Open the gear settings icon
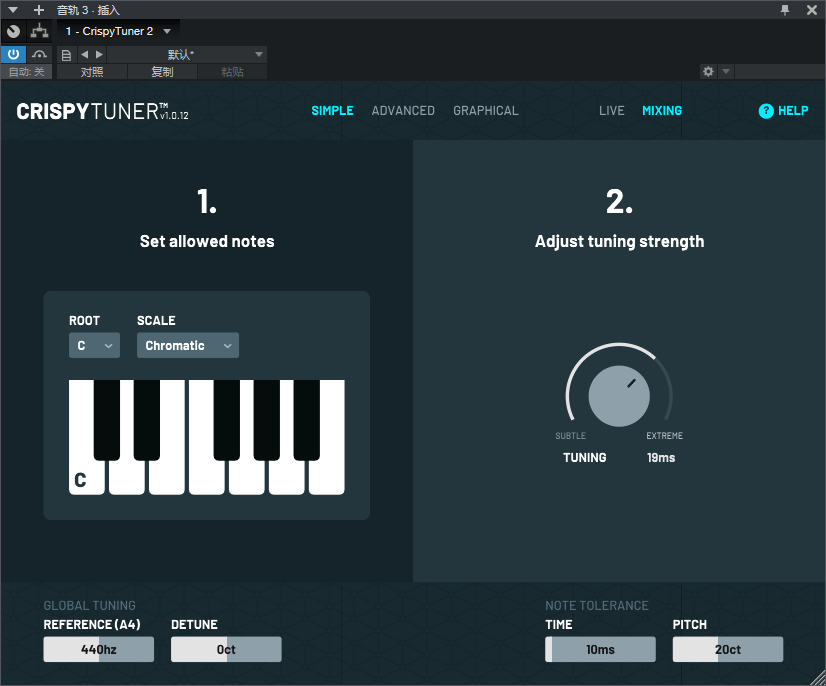 tap(709, 71)
